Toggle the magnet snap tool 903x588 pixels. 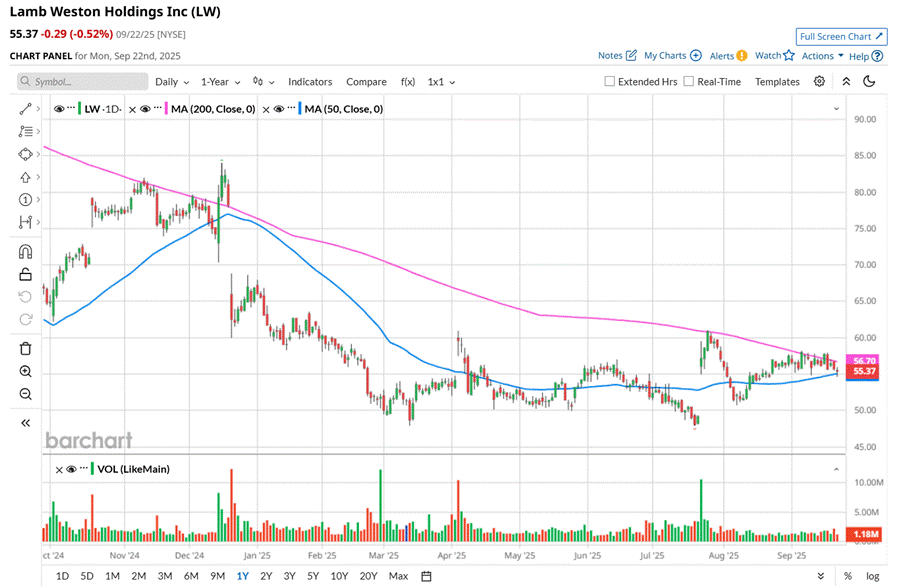25,252
